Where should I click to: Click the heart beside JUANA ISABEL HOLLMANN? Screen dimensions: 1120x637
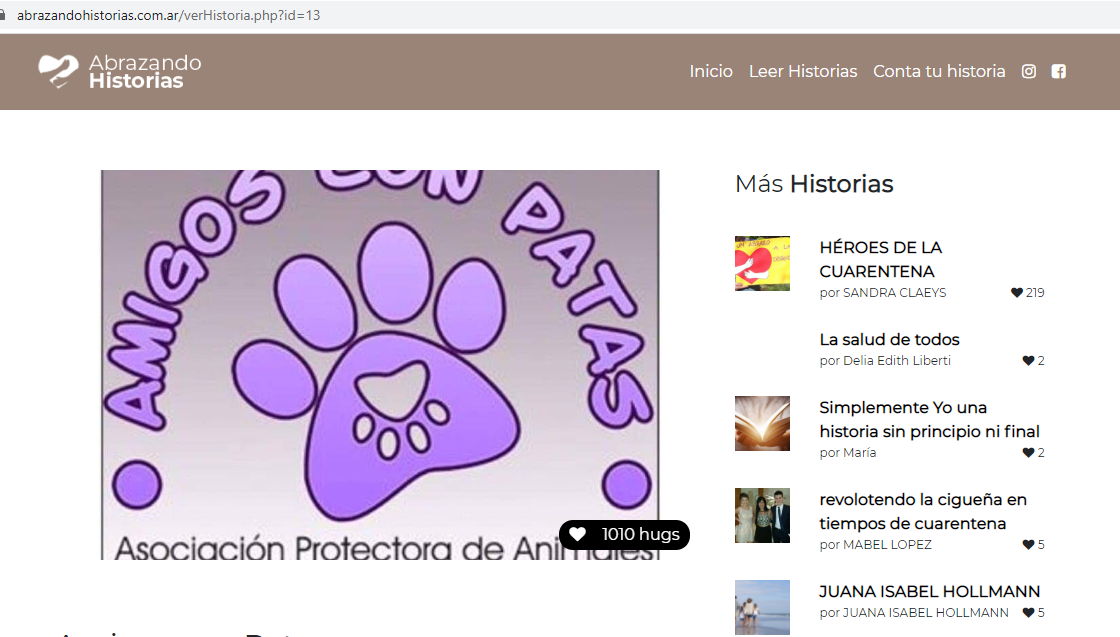(1027, 612)
